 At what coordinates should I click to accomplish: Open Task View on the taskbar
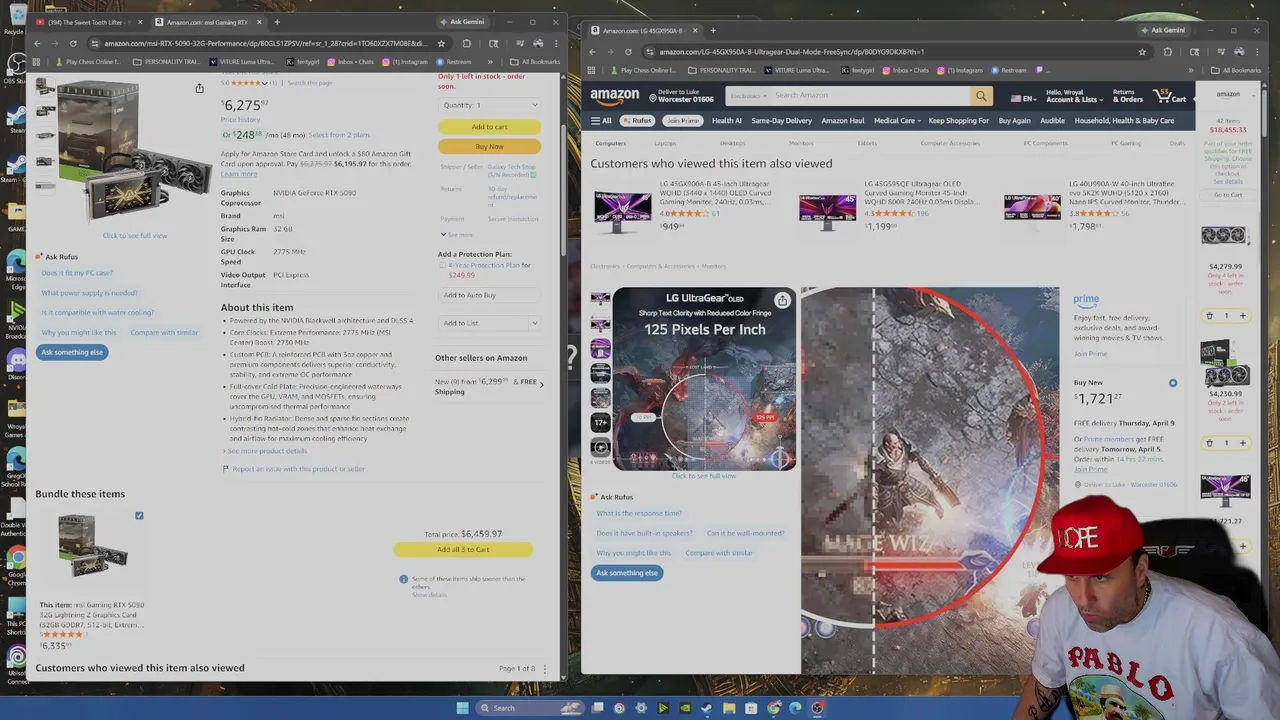(x=597, y=708)
